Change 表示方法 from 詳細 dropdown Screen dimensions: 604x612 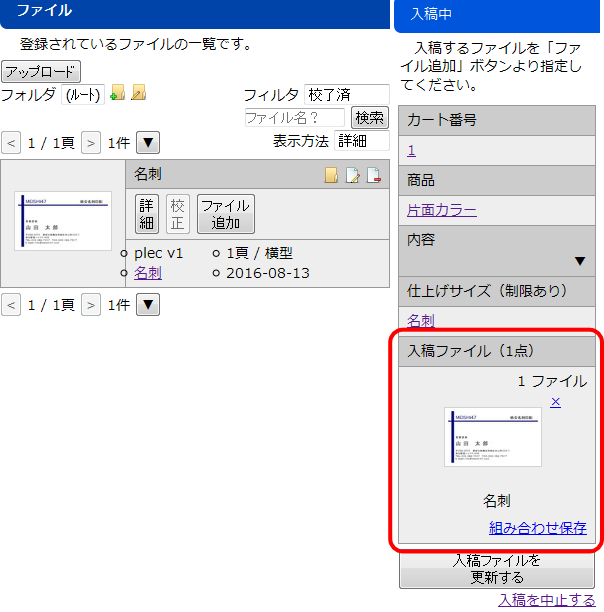point(361,141)
